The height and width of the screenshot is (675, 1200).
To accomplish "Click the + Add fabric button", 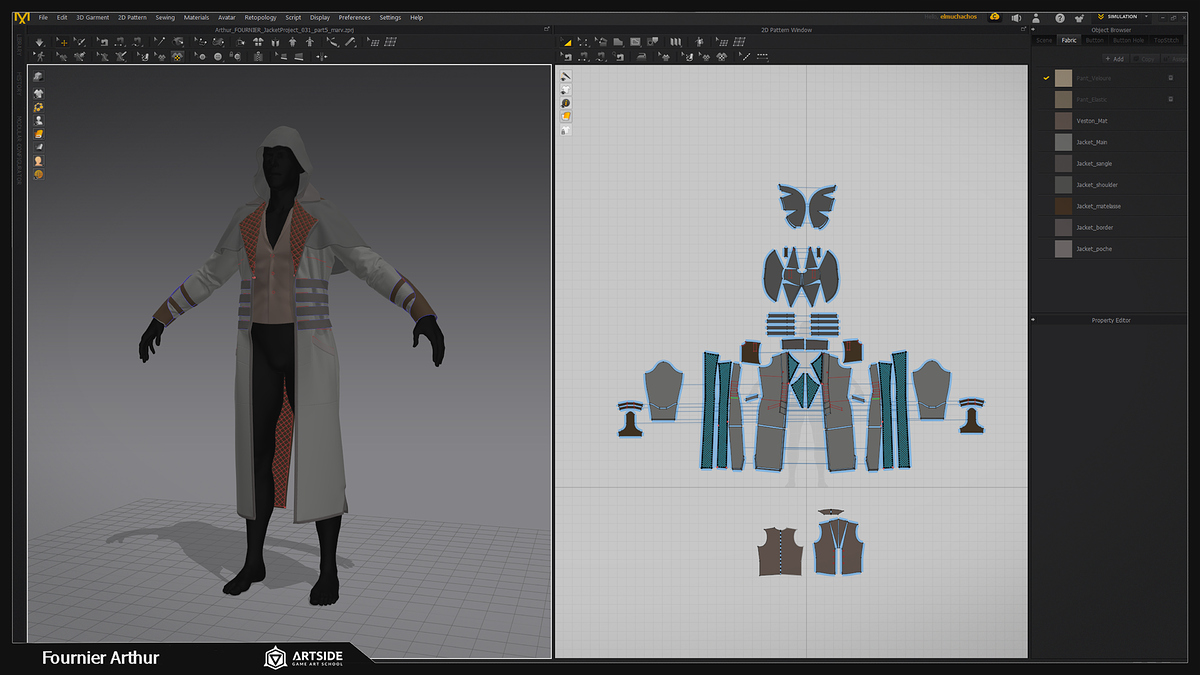I will [1114, 59].
